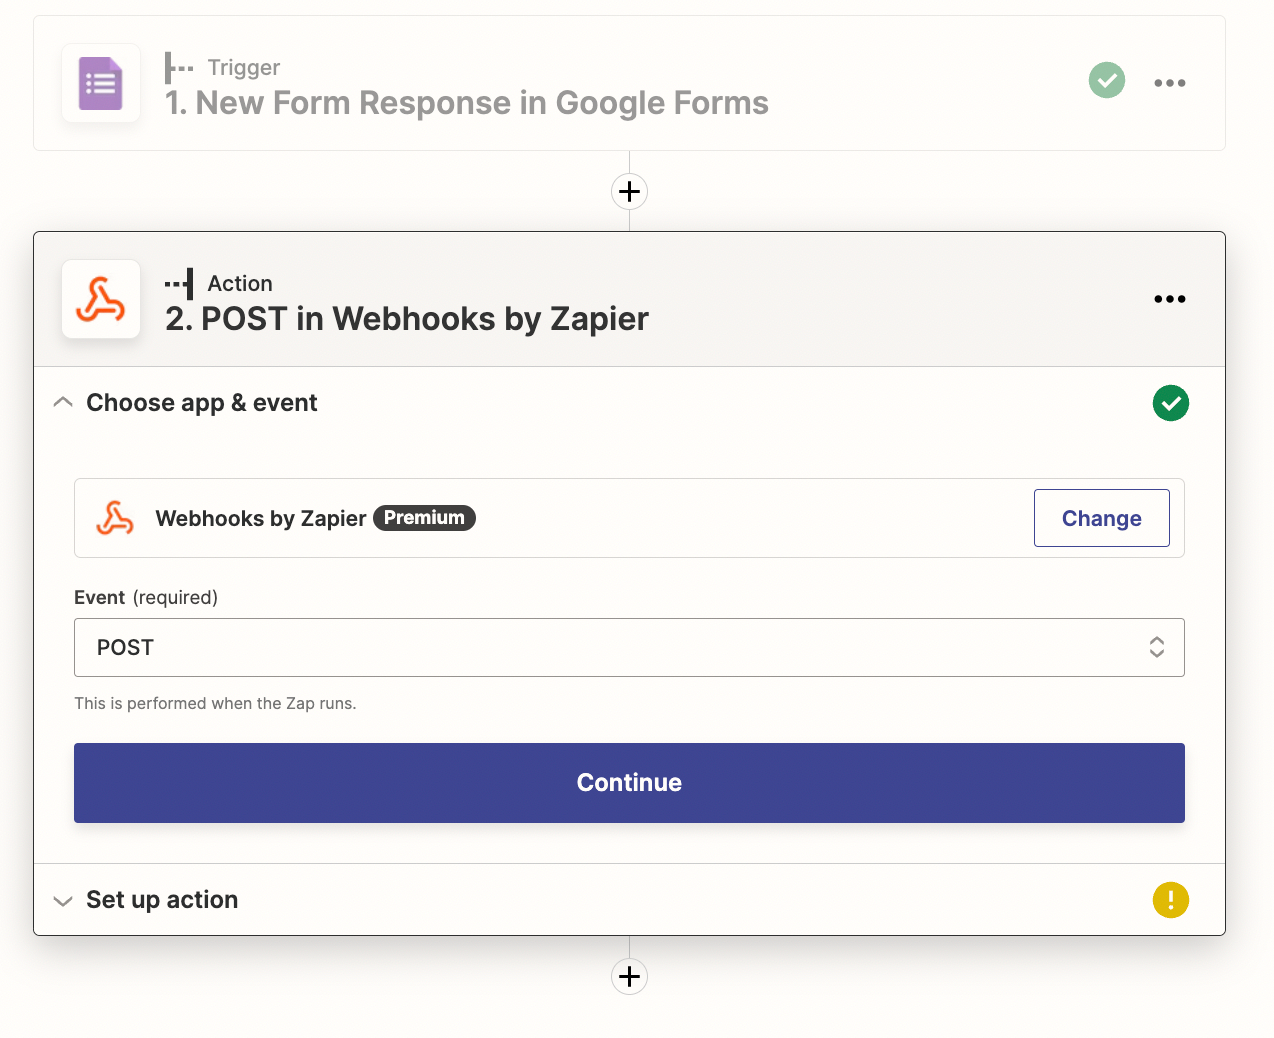Click the Set up action heading
This screenshot has height=1038, width=1274.
tap(162, 900)
